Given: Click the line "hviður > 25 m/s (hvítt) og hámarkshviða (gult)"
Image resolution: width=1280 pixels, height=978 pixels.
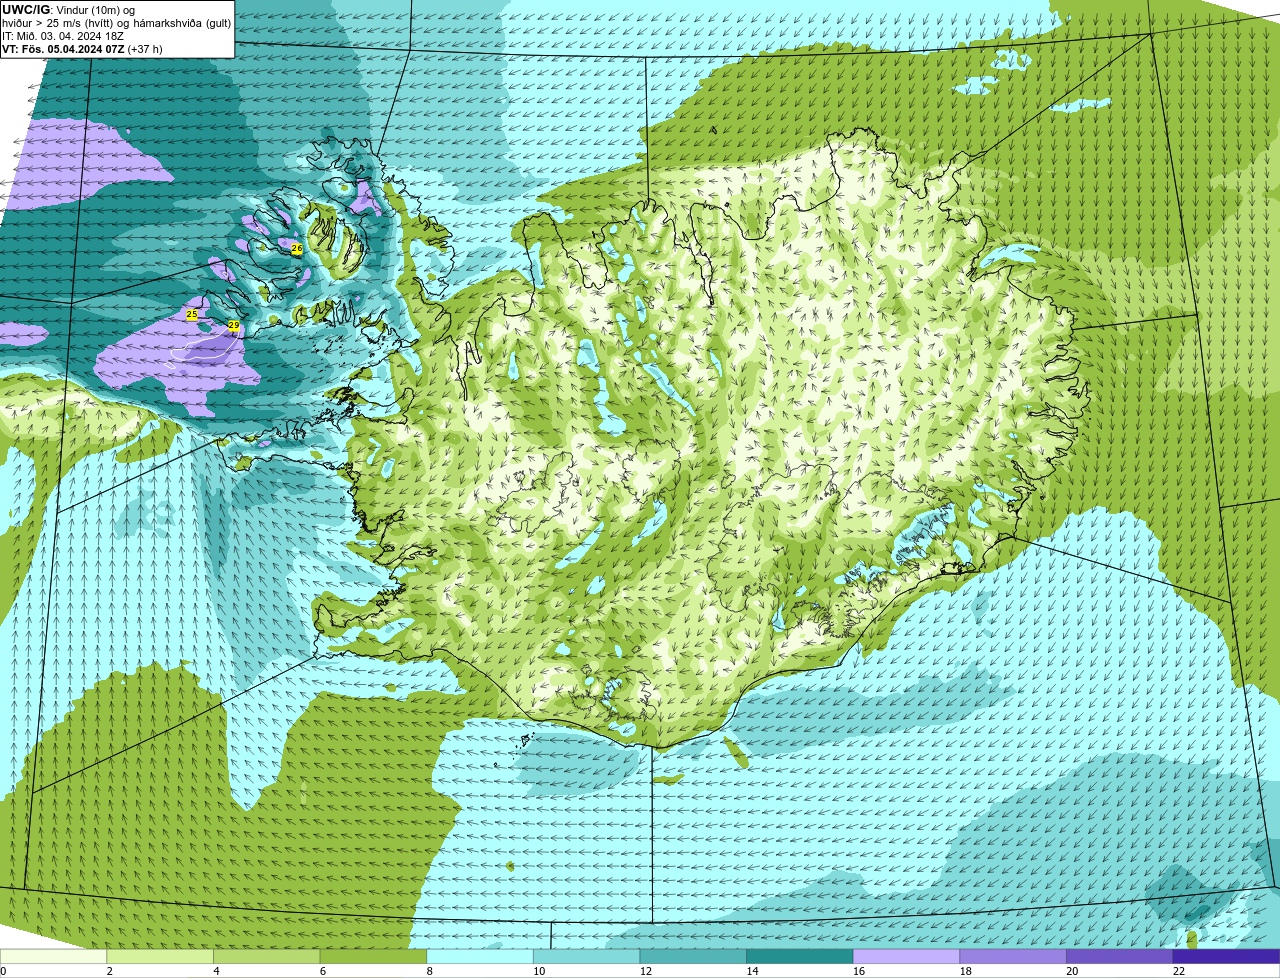Looking at the screenshot, I should coord(116,22).
